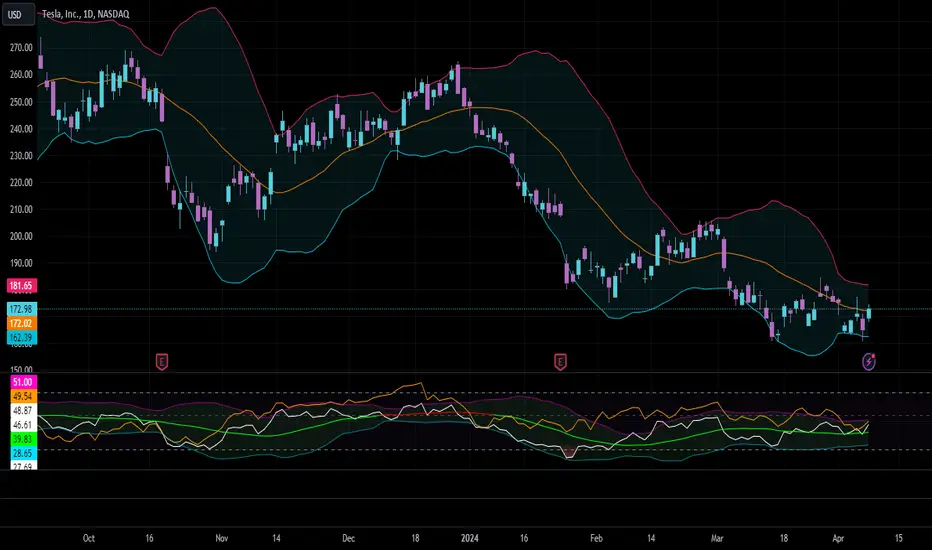The width and height of the screenshot is (932, 550).
Task: Click the 46.61 indicator value label
Action: coord(23,425)
